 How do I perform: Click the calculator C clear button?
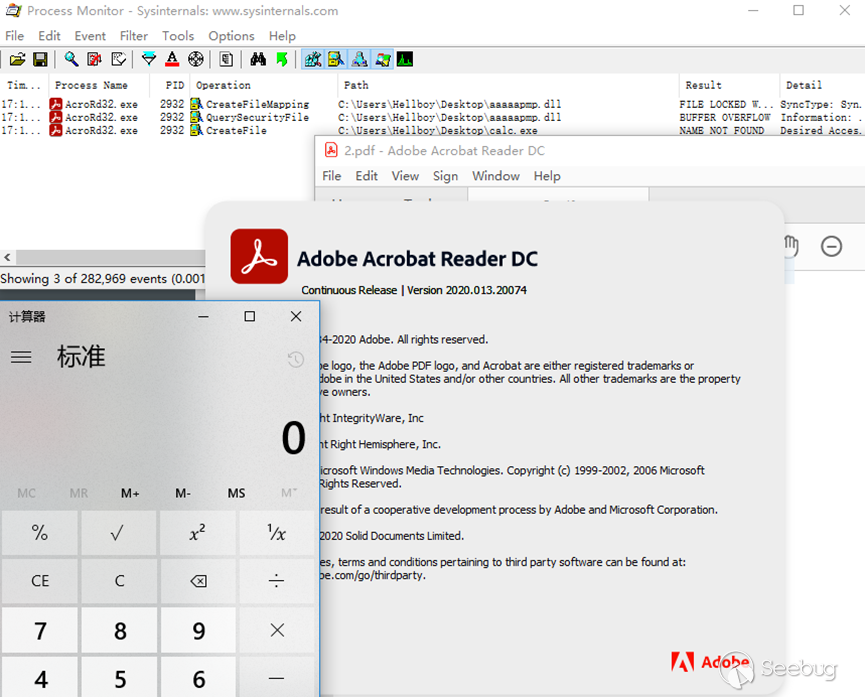pos(119,581)
